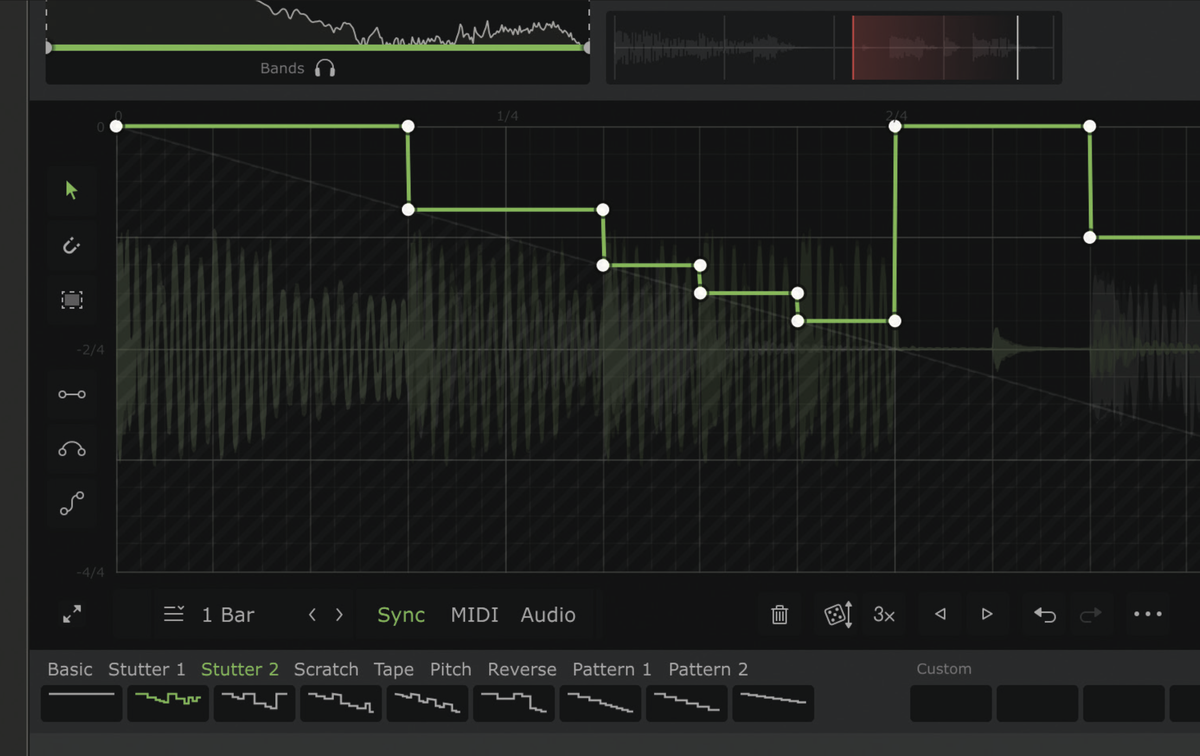1200x756 pixels.
Task: Expand the editor with the fullscreen arrows icon
Action: 71,614
